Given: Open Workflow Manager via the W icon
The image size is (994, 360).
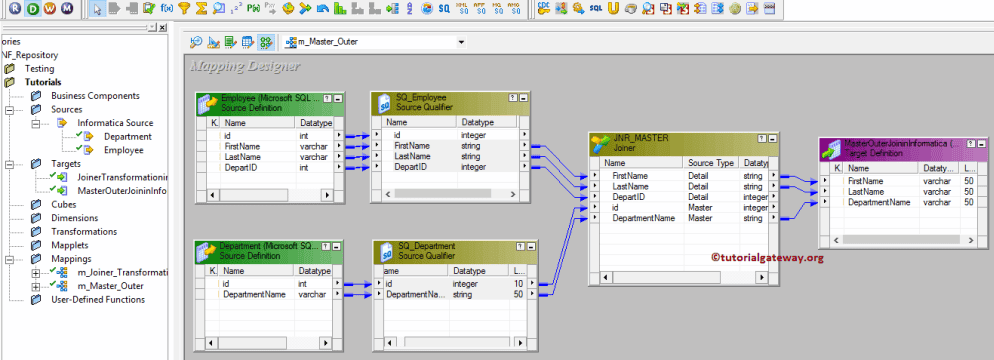Looking at the screenshot, I should 49,8.
